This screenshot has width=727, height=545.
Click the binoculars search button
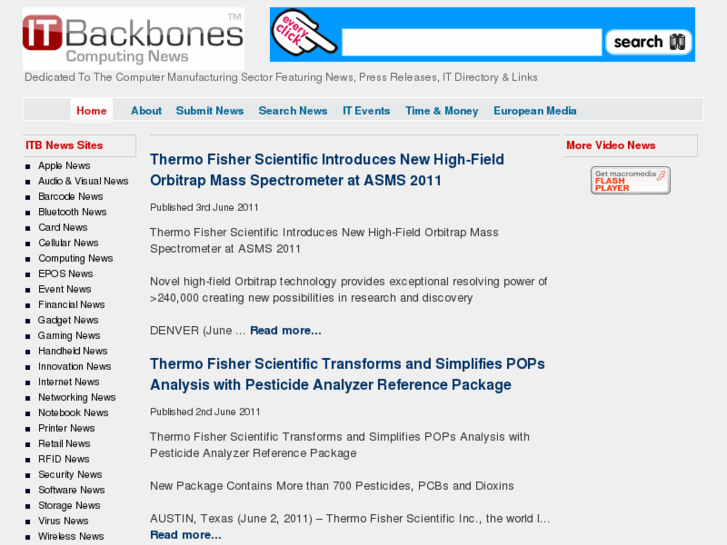click(x=649, y=42)
